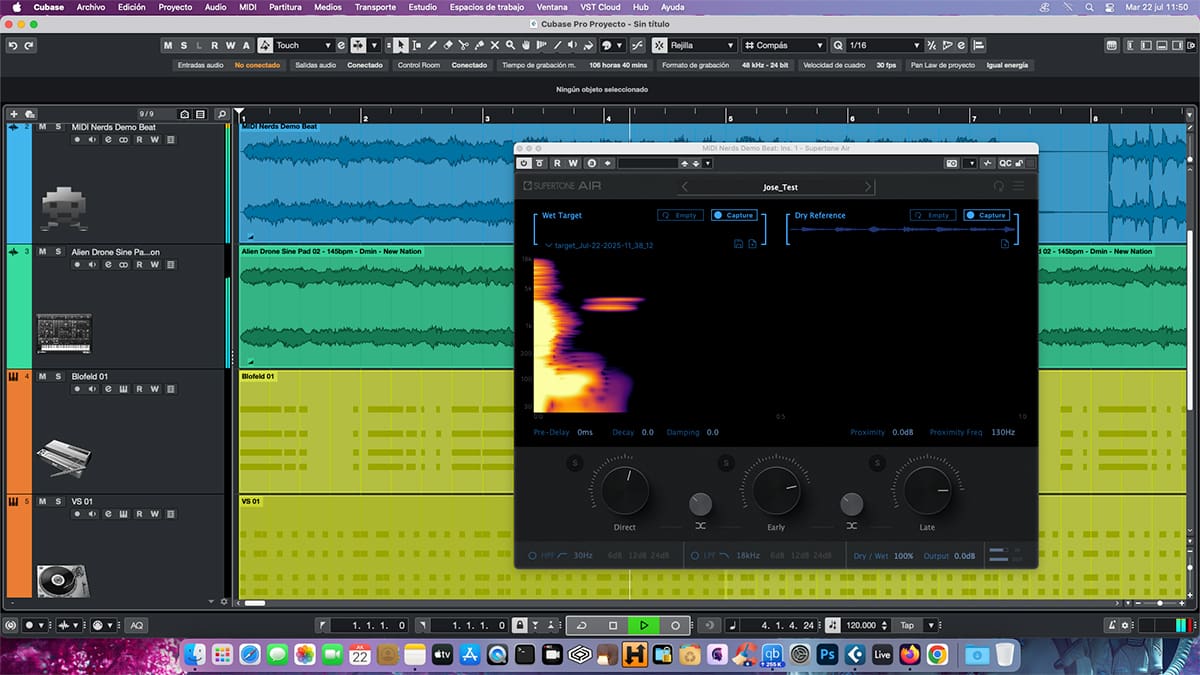Click the Undo arrow in Cubase toolbar
The height and width of the screenshot is (675, 1200).
pos(13,45)
